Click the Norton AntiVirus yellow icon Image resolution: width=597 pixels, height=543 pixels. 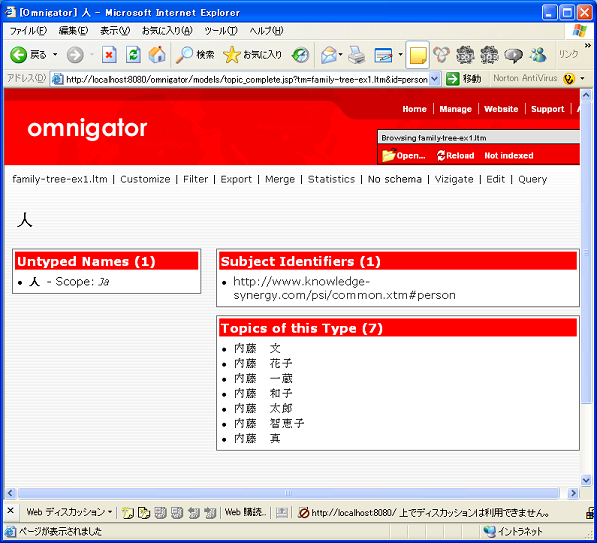pyautogui.click(x=569, y=79)
